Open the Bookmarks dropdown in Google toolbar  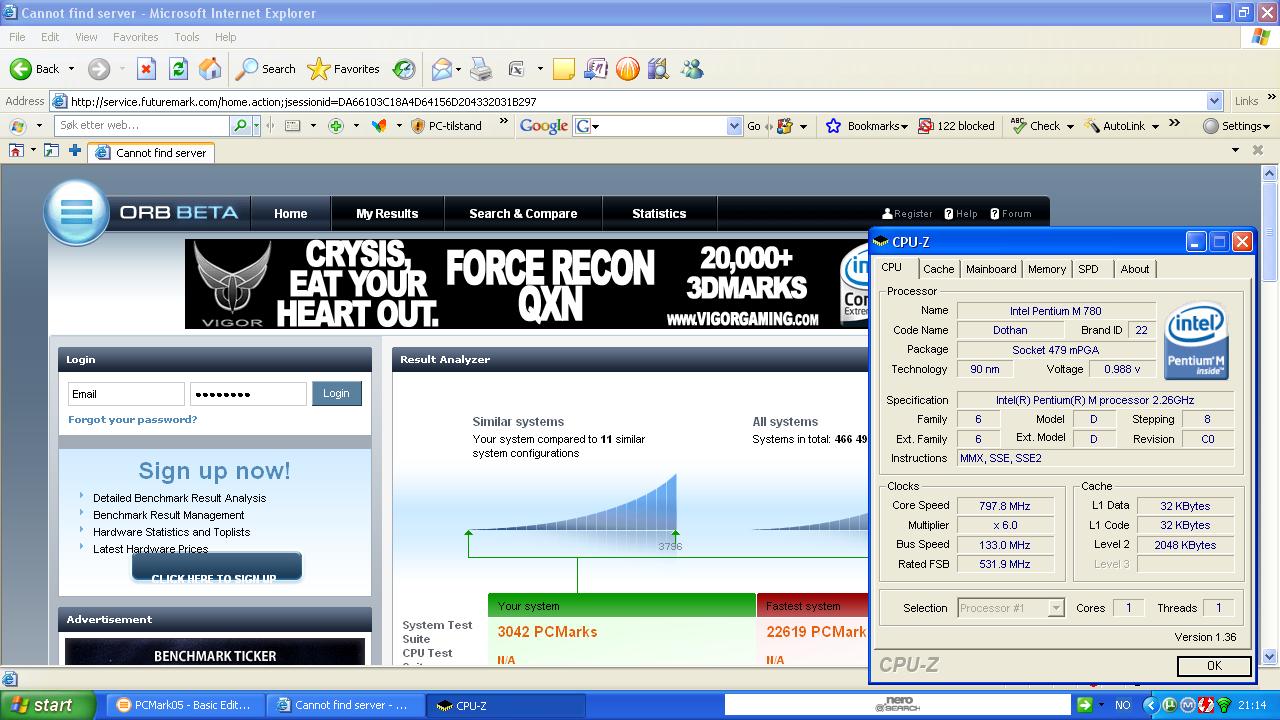pyautogui.click(x=904, y=127)
